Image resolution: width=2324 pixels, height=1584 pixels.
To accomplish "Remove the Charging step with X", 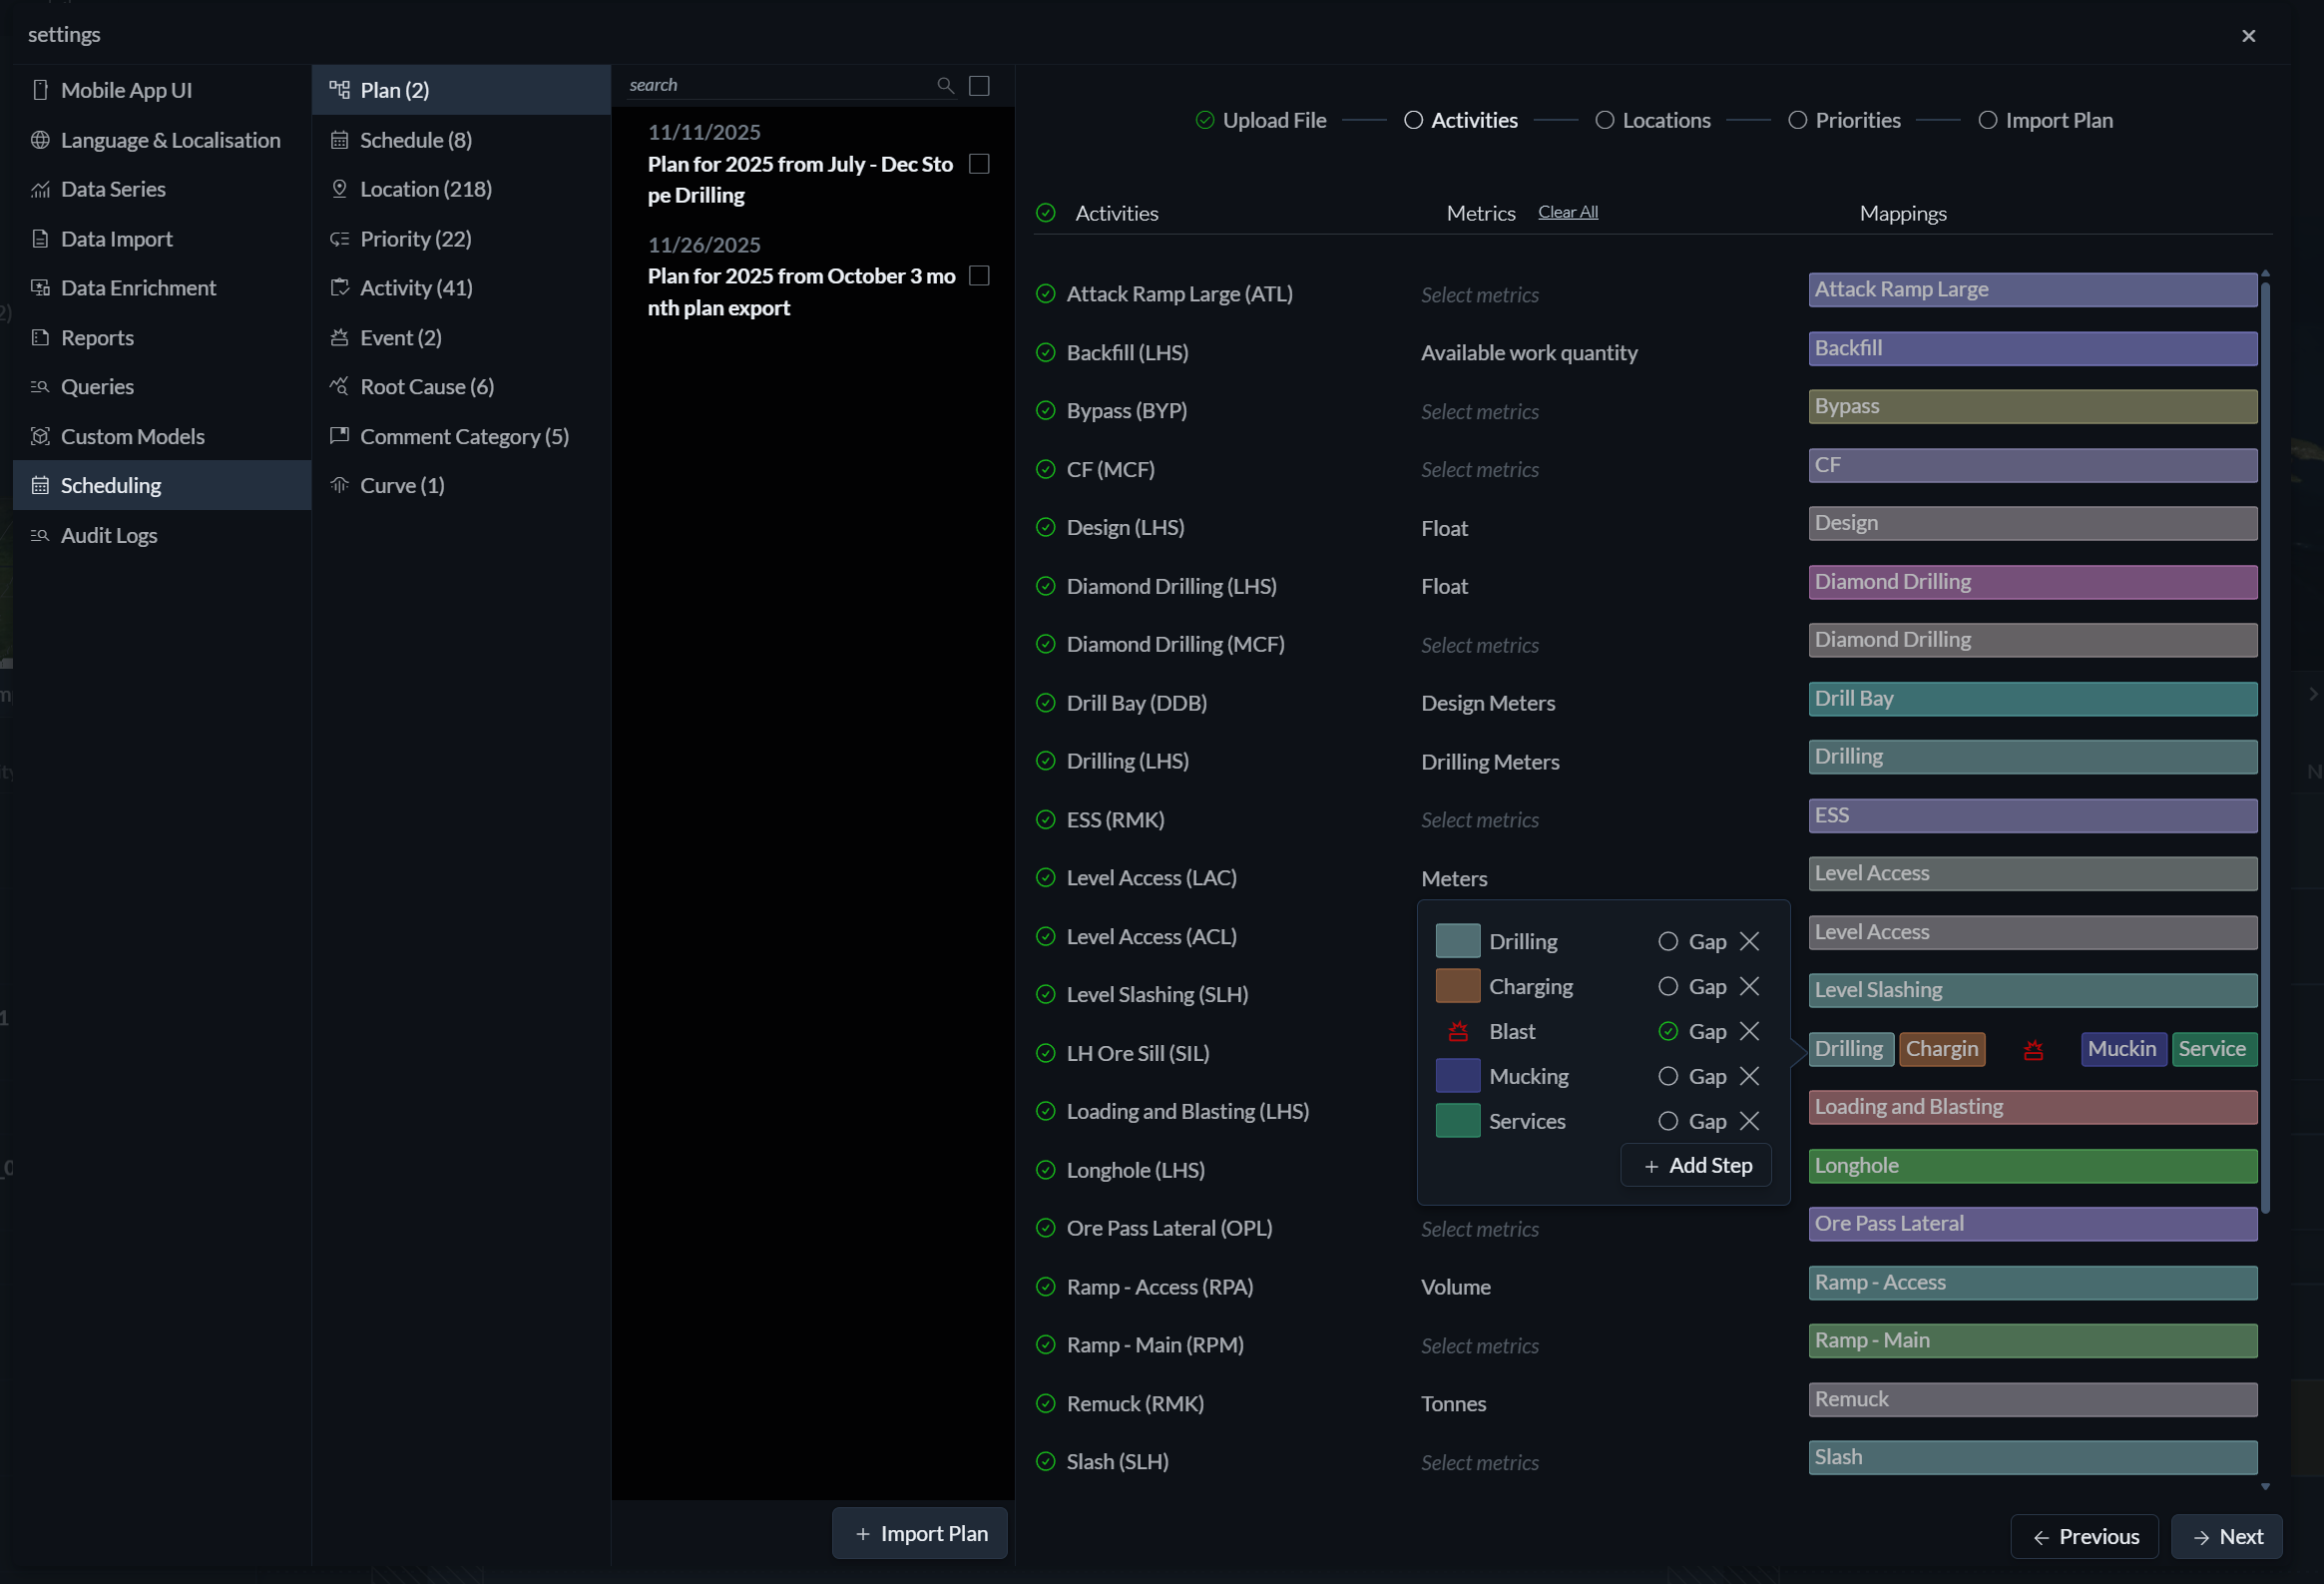I will pos(1749,986).
